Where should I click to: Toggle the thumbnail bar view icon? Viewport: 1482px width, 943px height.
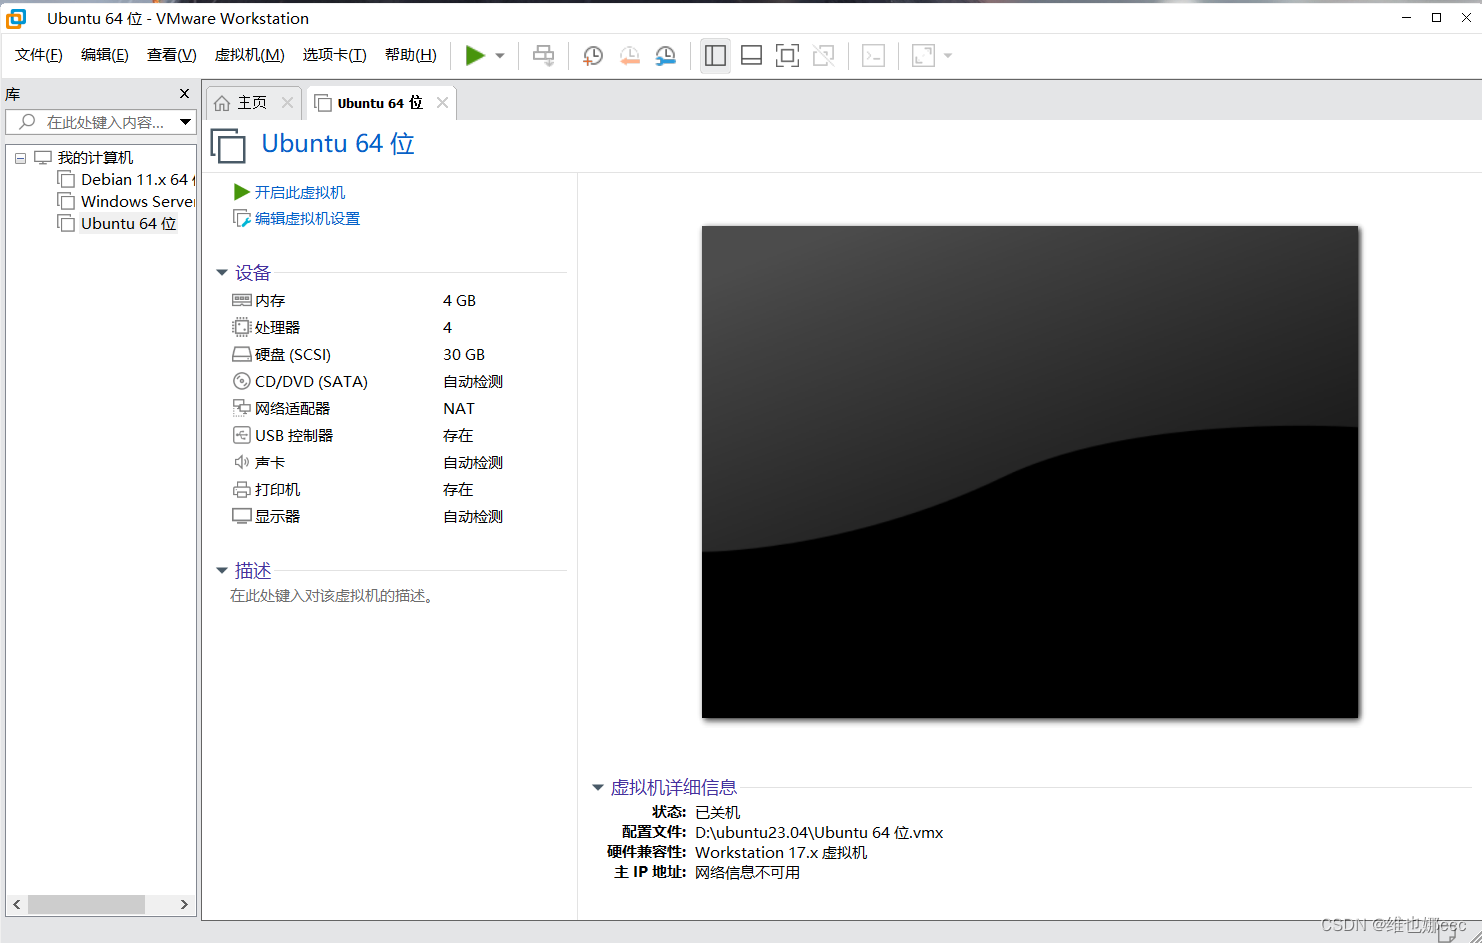[x=751, y=55]
